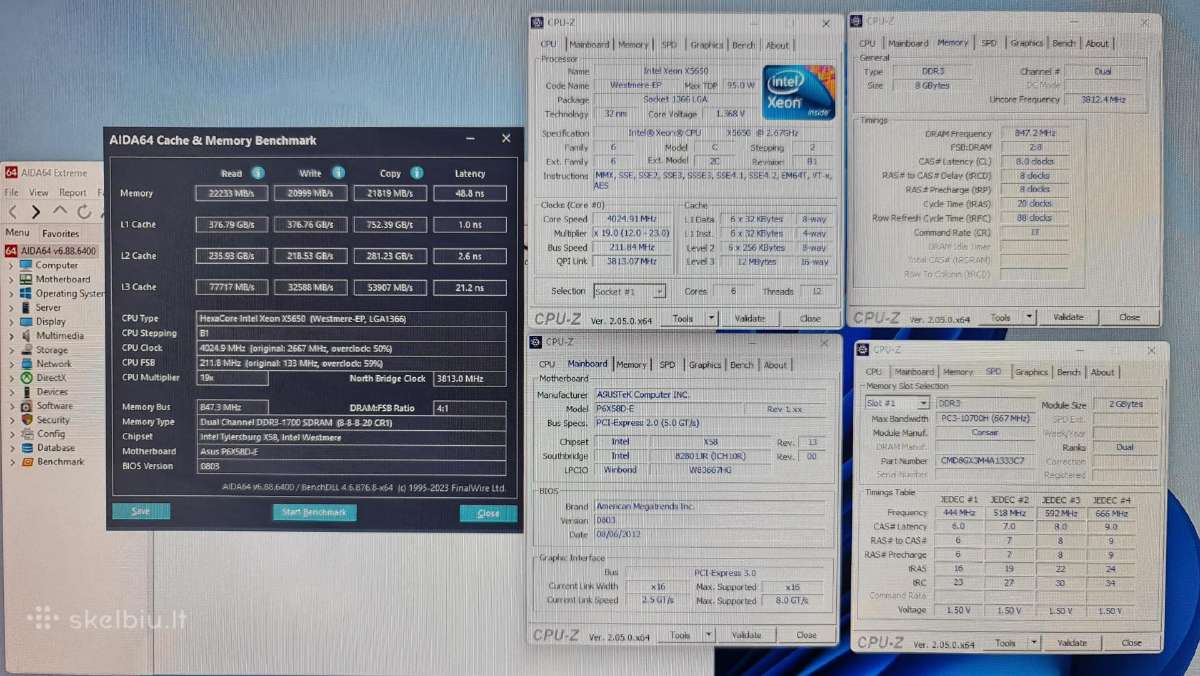The image size is (1200, 676).
Task: Select Computer icon in AIDA64 tree
Action: click(x=25, y=265)
